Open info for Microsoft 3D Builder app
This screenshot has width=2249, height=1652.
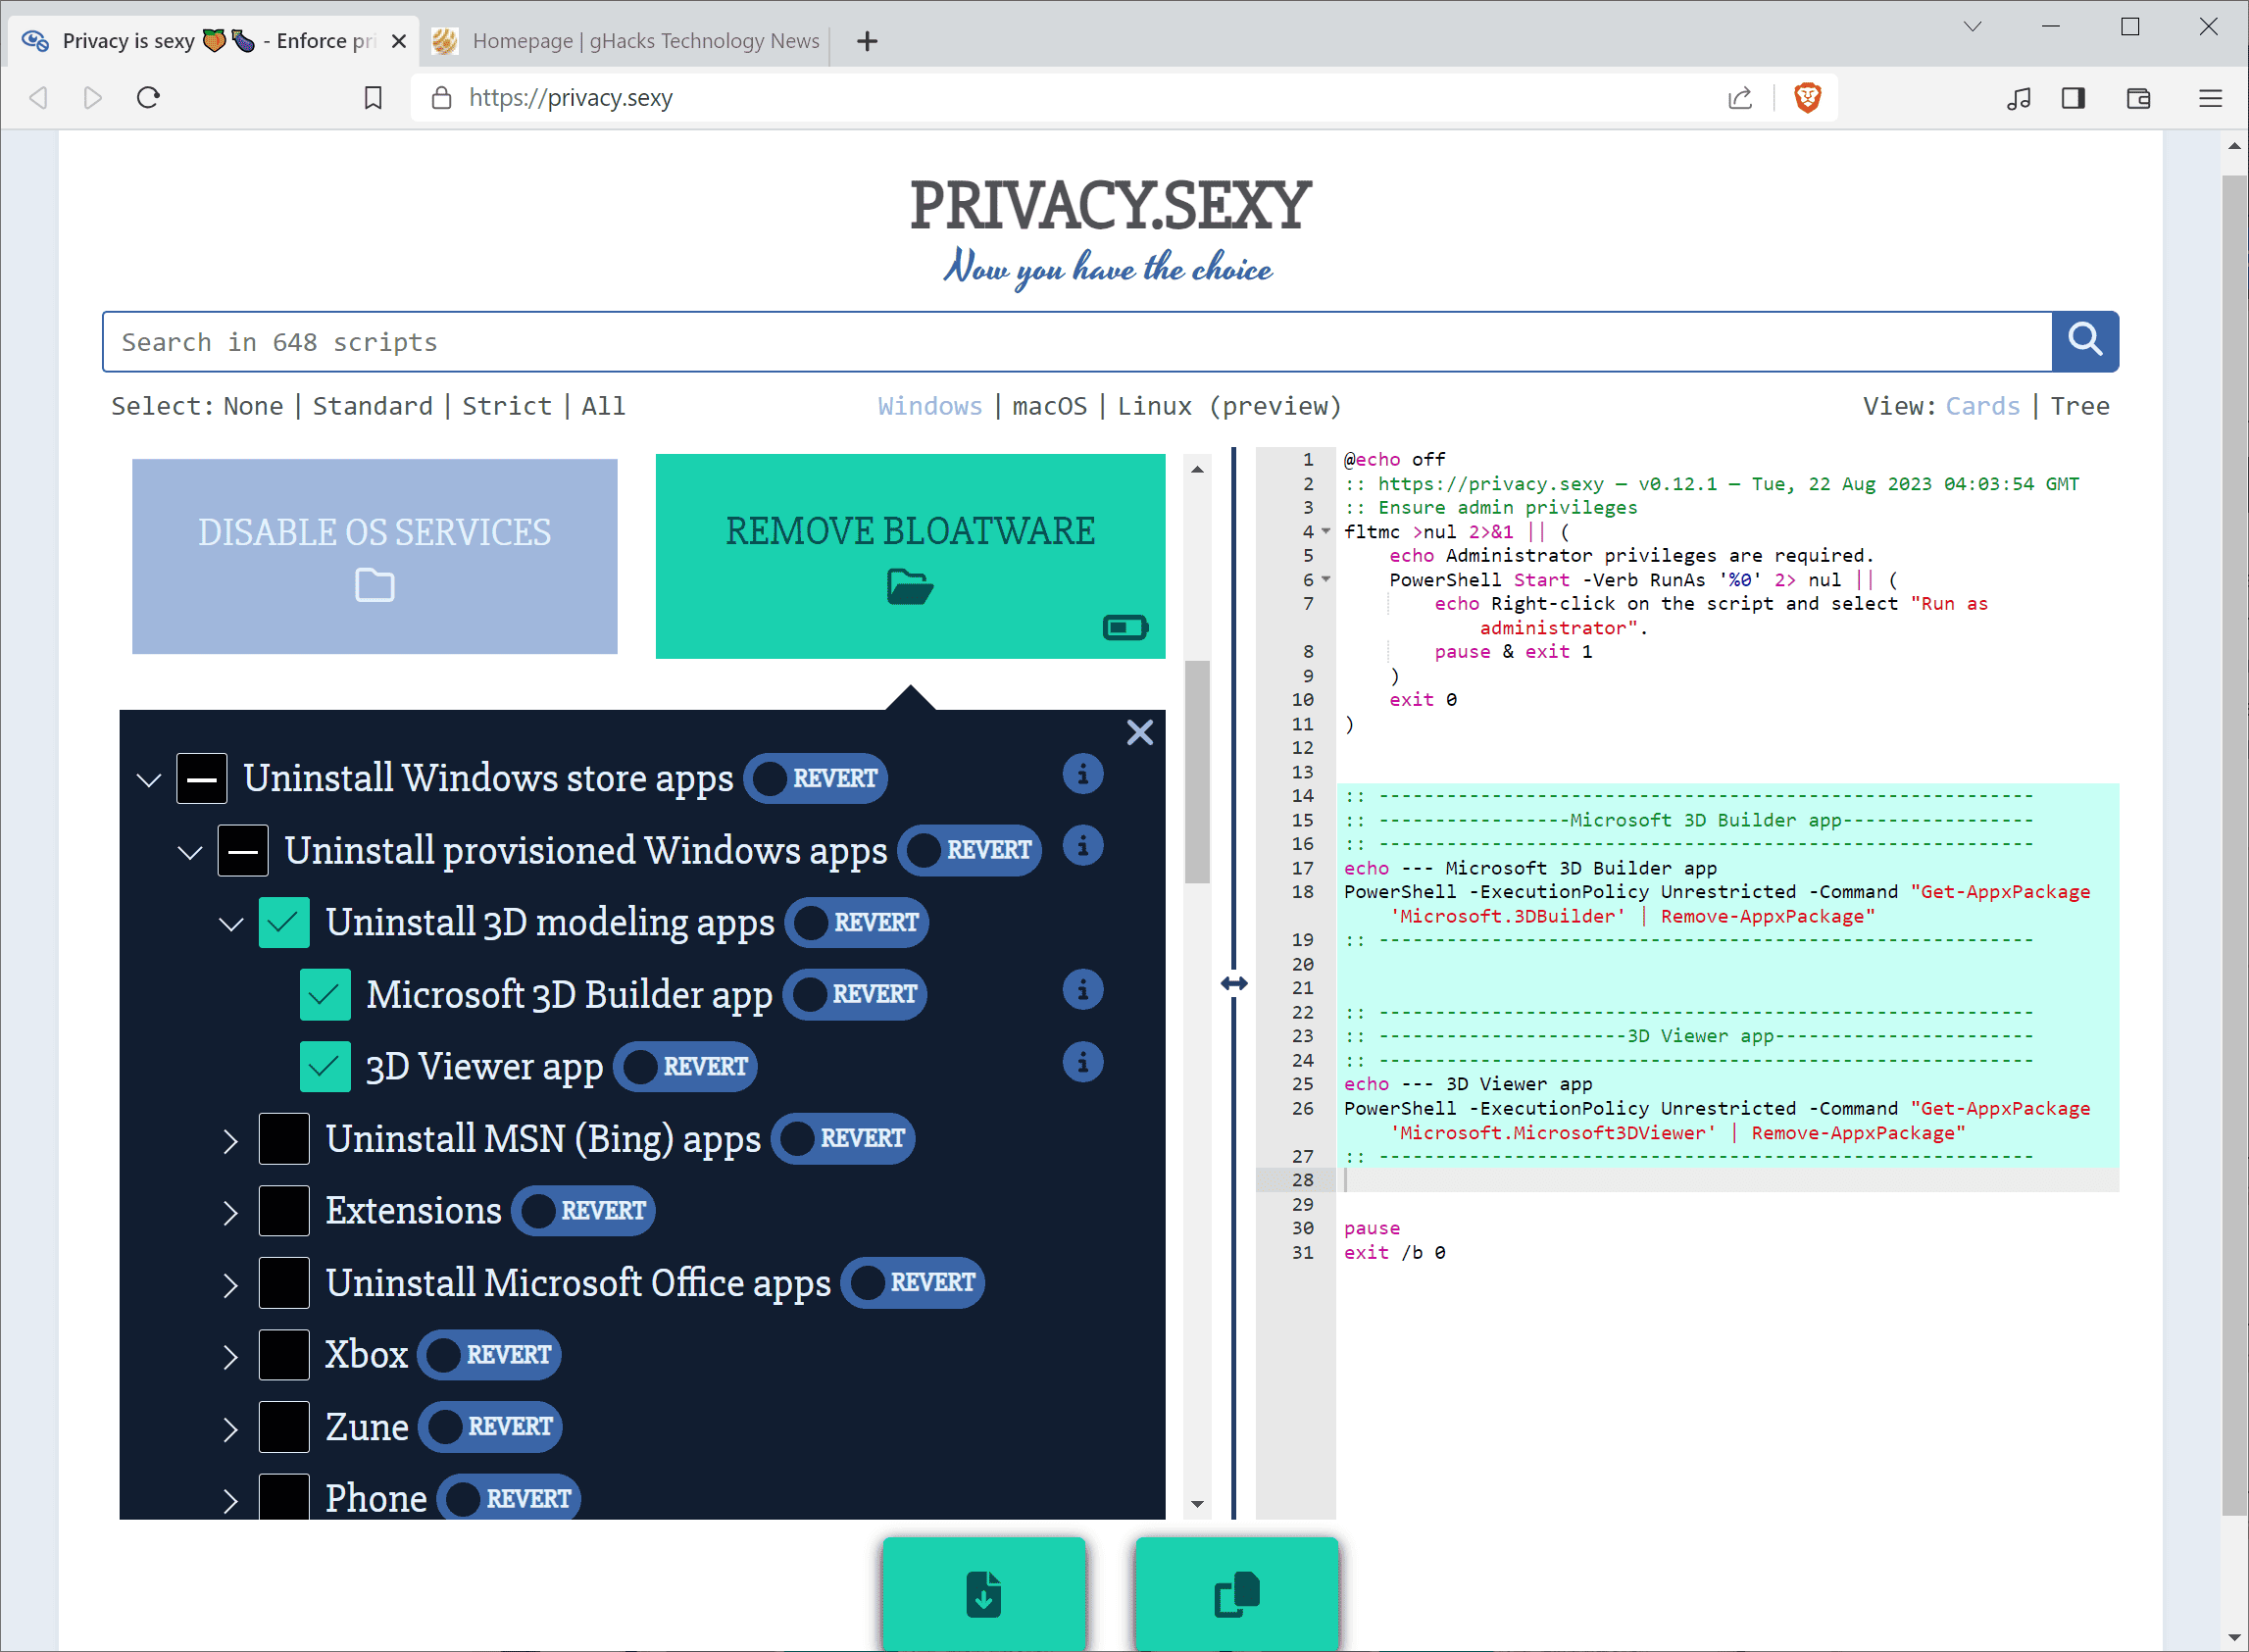pyautogui.click(x=1082, y=990)
